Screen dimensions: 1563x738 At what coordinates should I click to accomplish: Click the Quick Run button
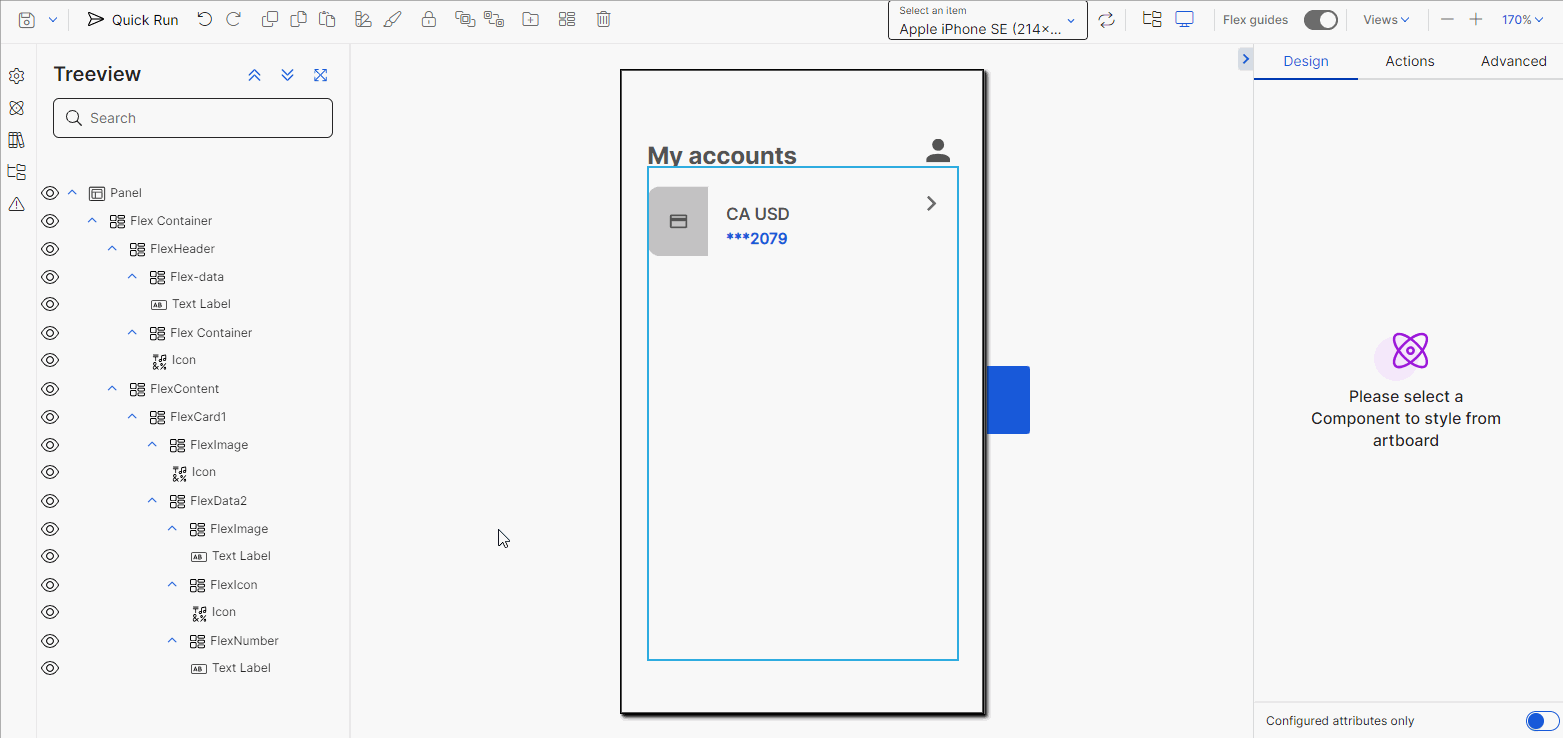coord(133,19)
